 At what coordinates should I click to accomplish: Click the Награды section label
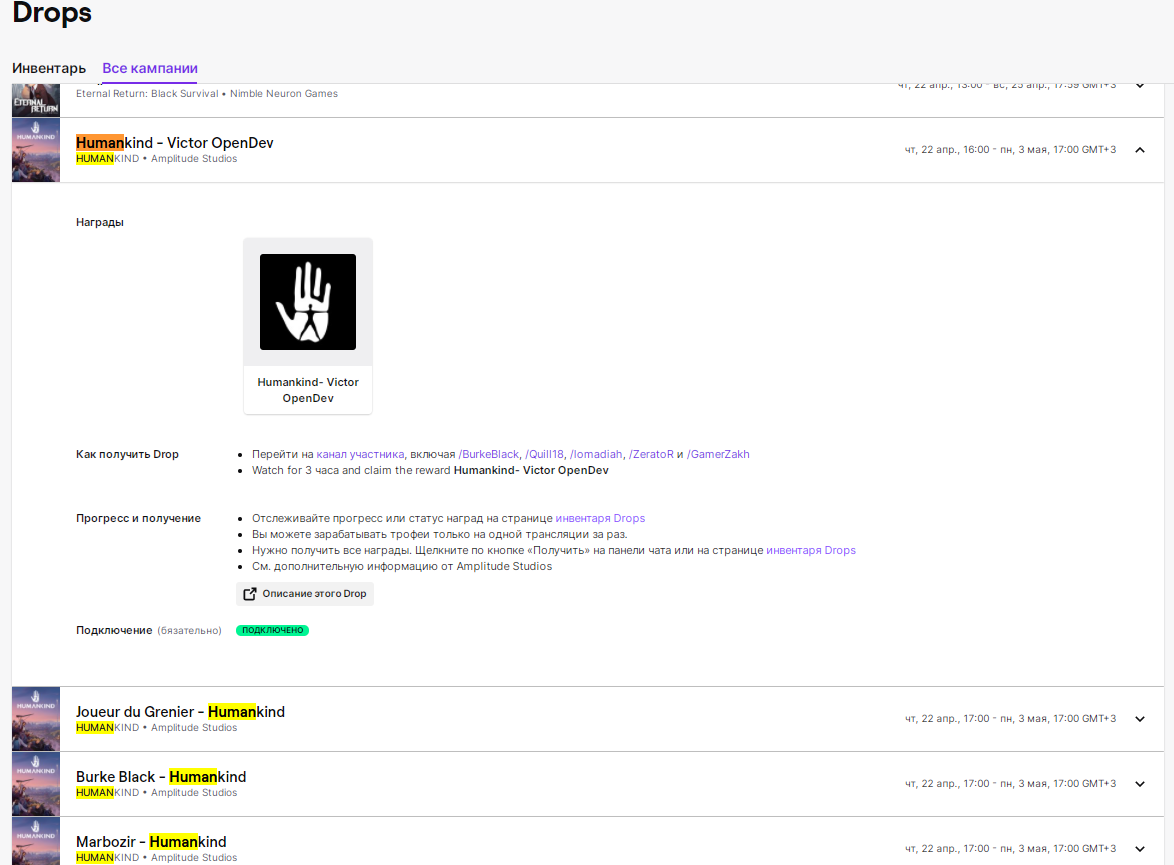pyautogui.click(x=100, y=222)
